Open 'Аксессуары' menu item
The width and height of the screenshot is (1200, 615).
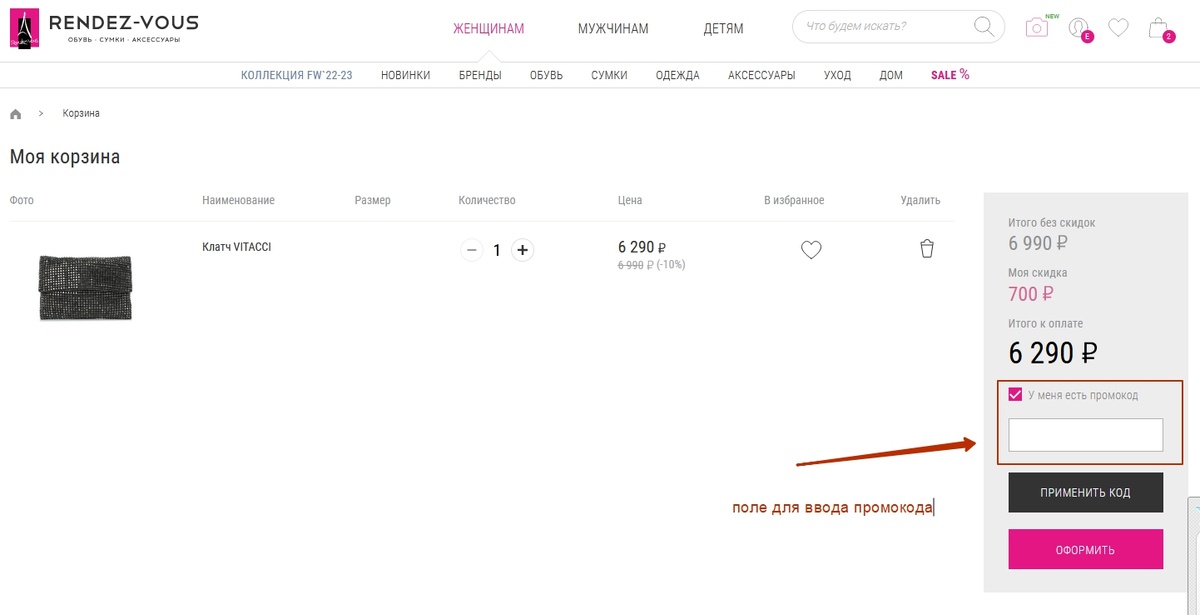[x=762, y=75]
